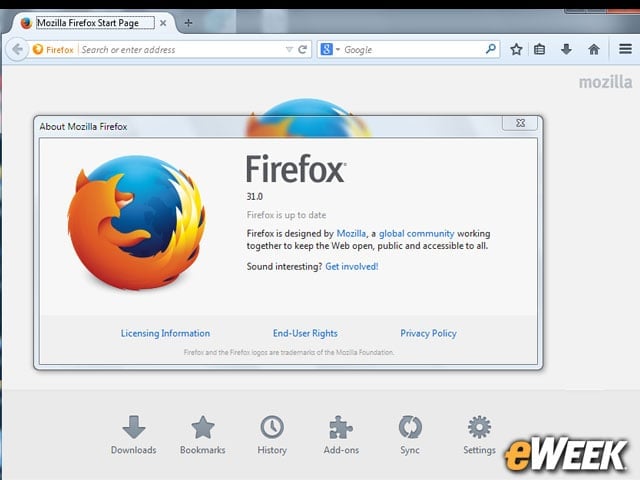Open Settings gear shortcut on start page
The image size is (640, 480).
[x=479, y=427]
